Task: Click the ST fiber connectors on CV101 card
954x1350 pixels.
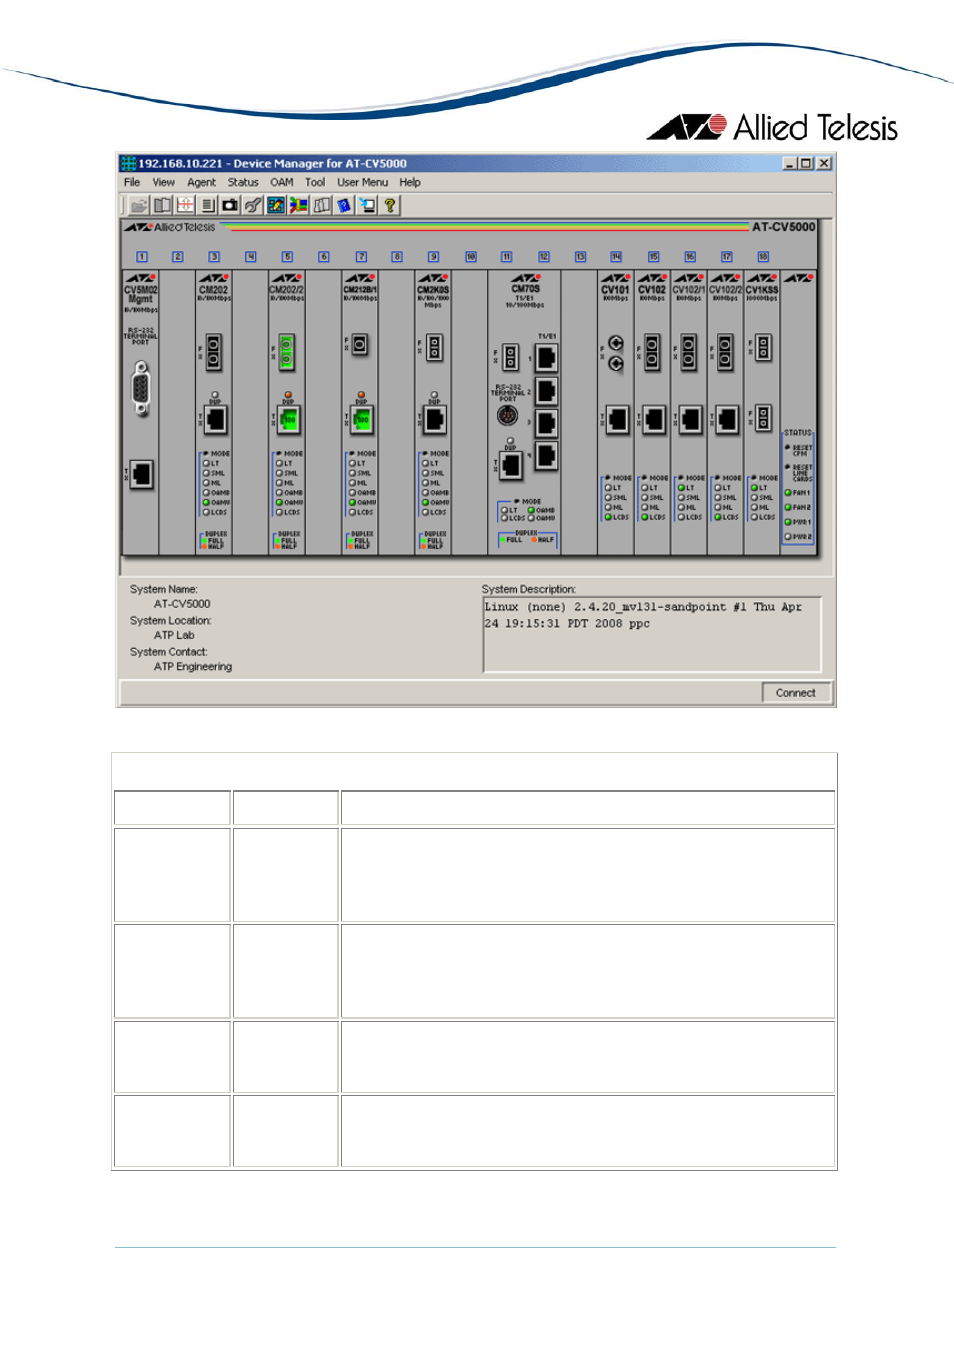Action: click(616, 353)
